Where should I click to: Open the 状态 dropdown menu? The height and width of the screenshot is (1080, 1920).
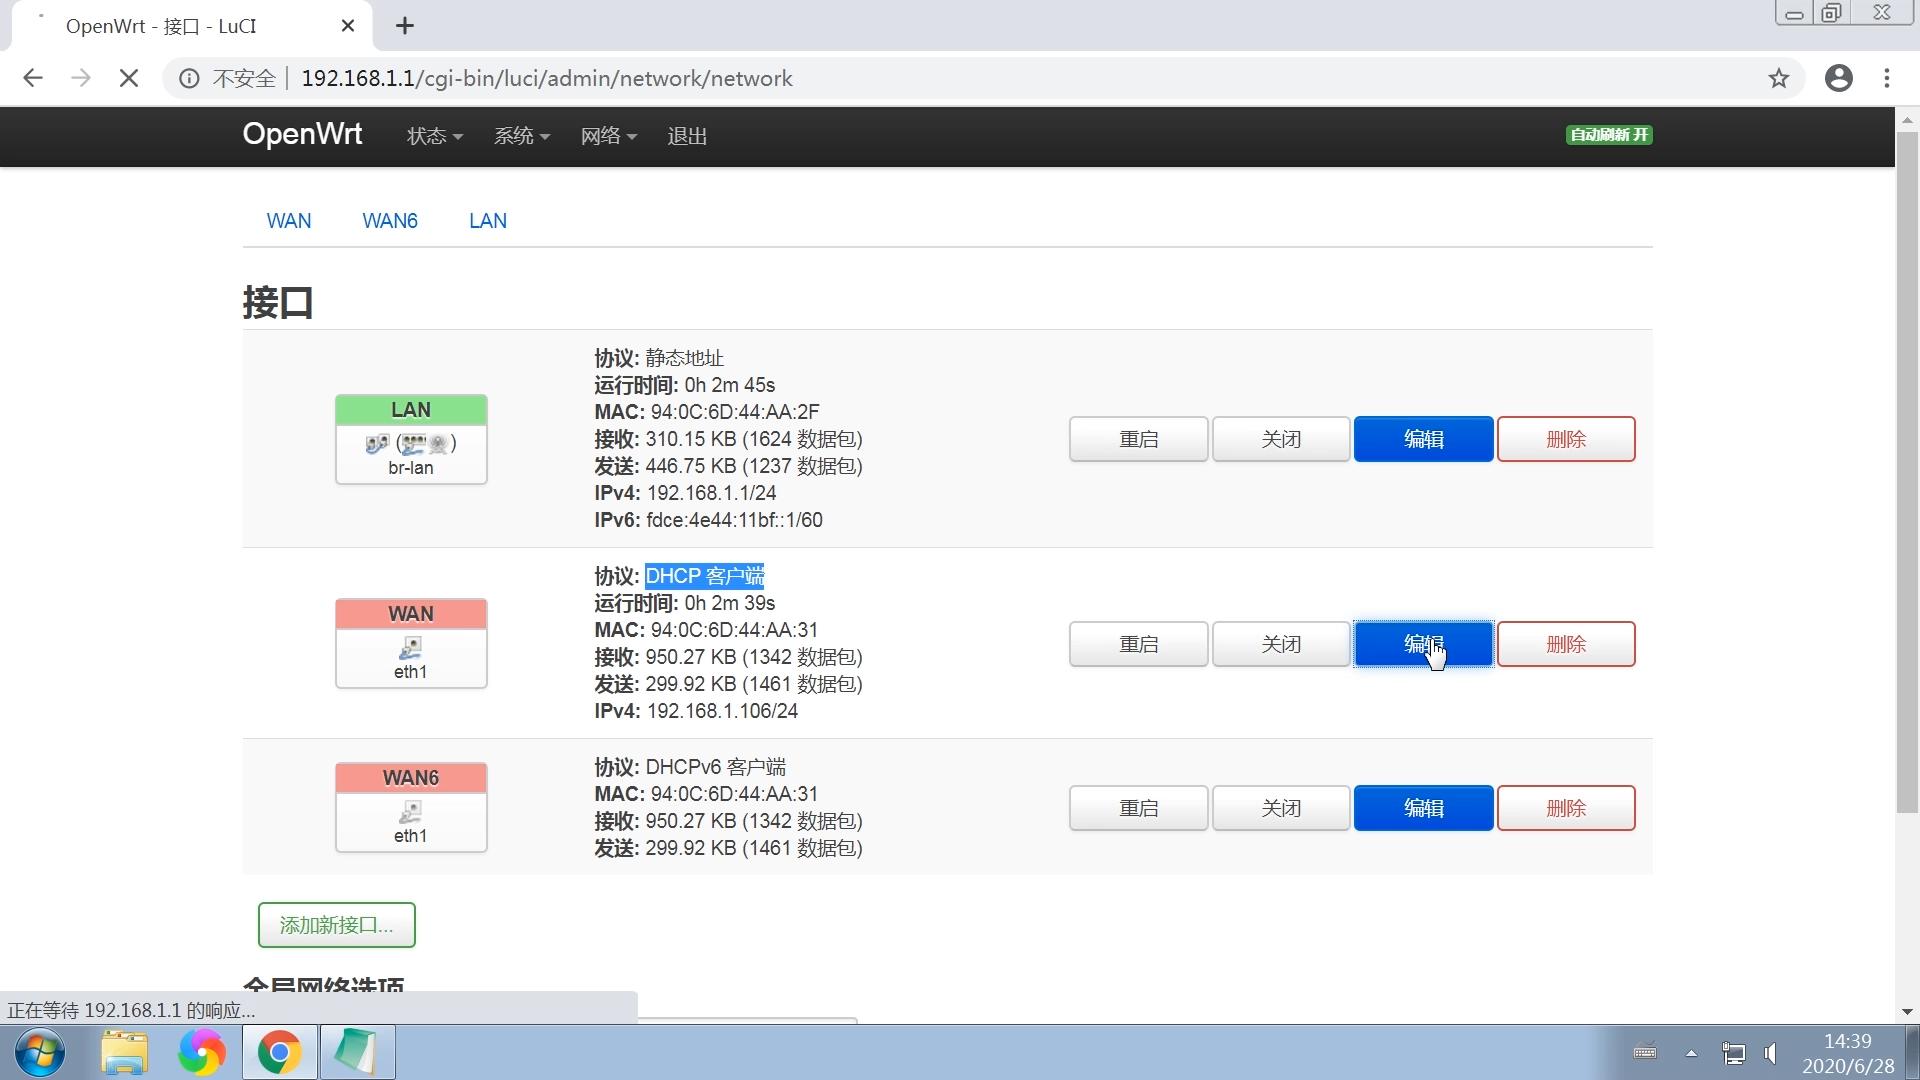pyautogui.click(x=433, y=136)
